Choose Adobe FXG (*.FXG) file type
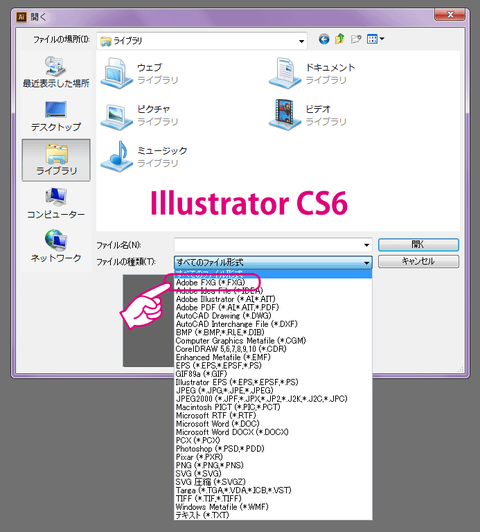480x532 pixels. click(x=273, y=282)
